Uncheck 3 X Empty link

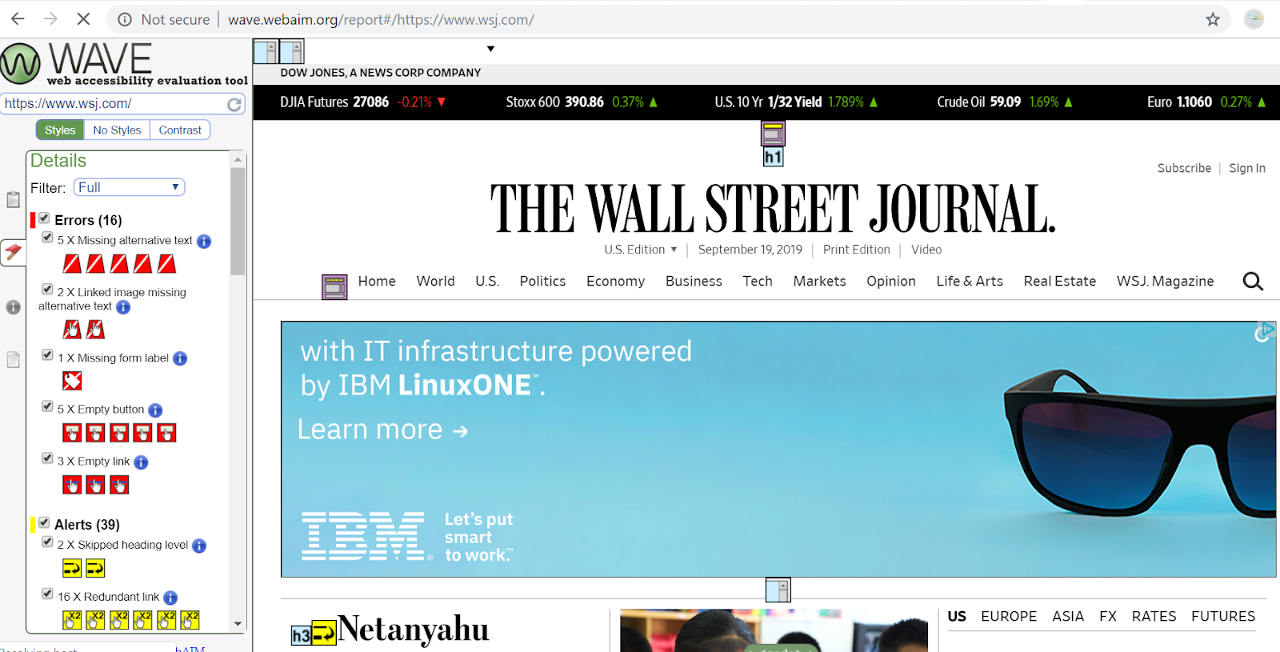(x=47, y=458)
